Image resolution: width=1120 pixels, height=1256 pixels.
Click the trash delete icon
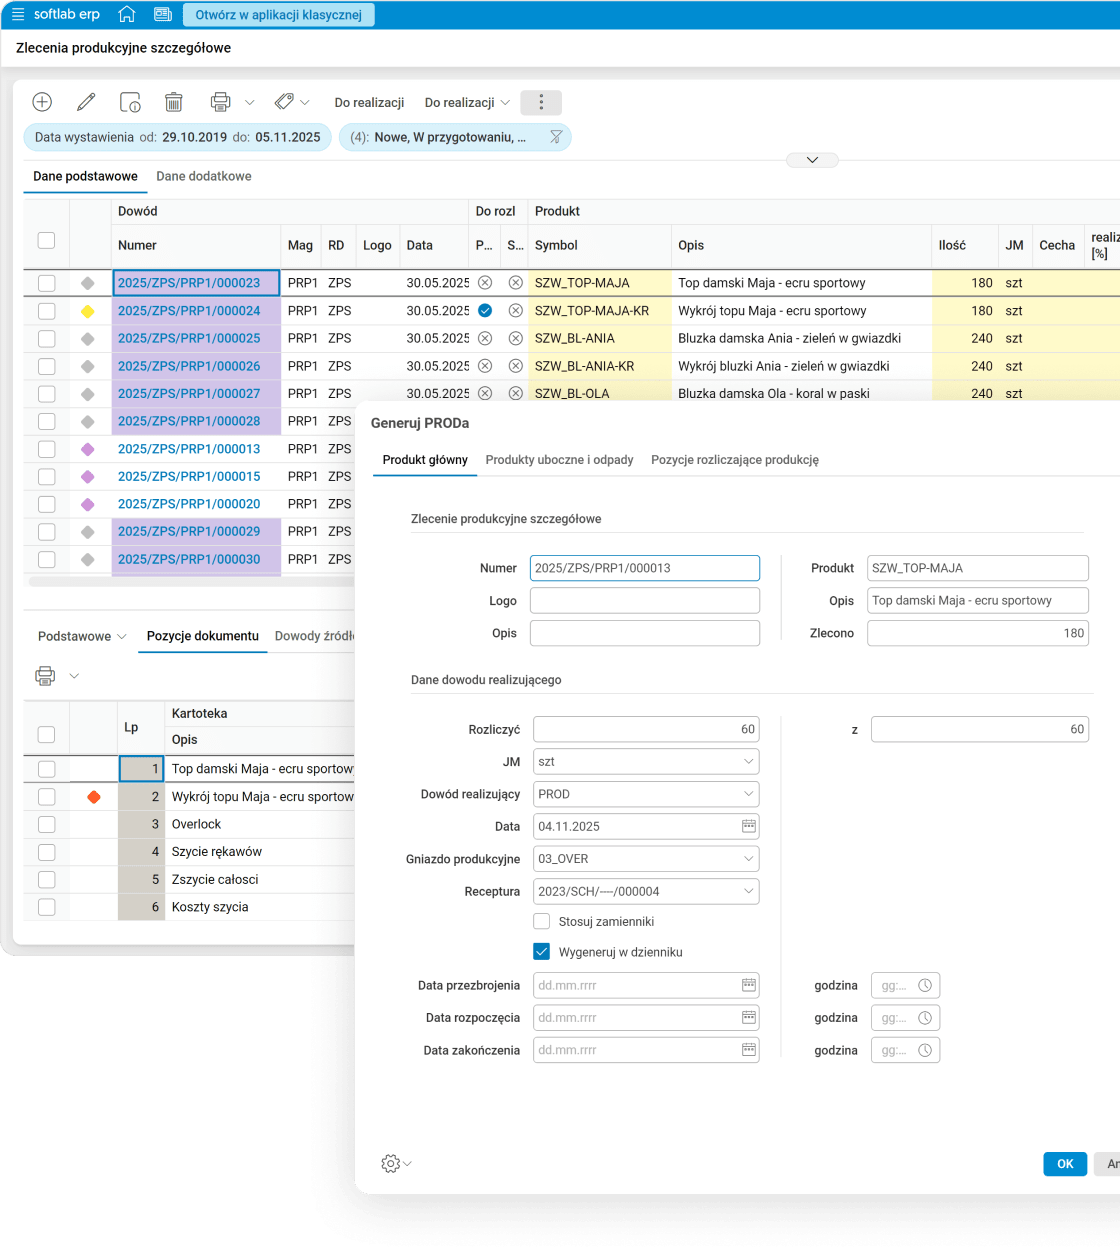tap(174, 102)
